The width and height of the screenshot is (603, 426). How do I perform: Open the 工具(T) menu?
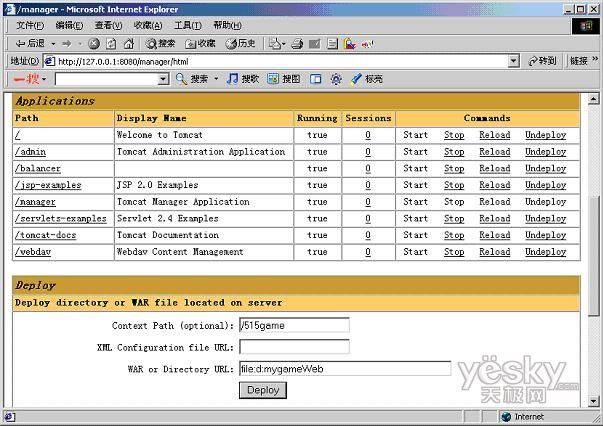tap(187, 25)
